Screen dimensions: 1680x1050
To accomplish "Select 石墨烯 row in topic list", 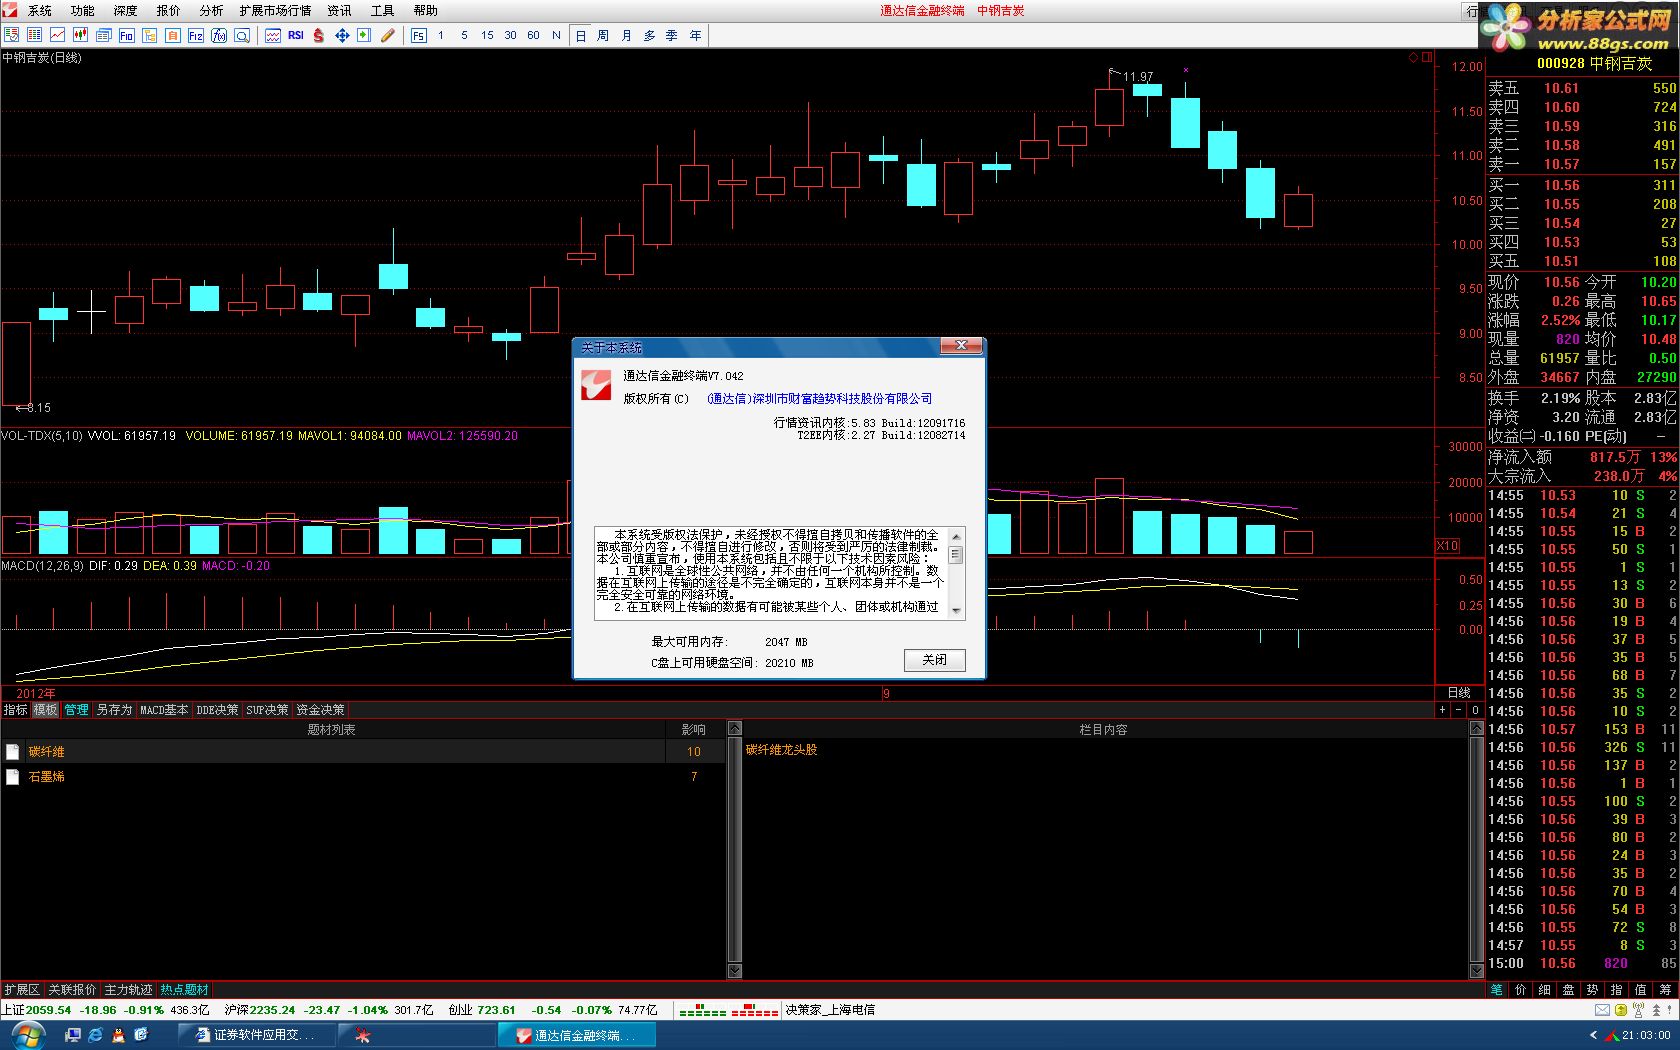I will coord(362,776).
